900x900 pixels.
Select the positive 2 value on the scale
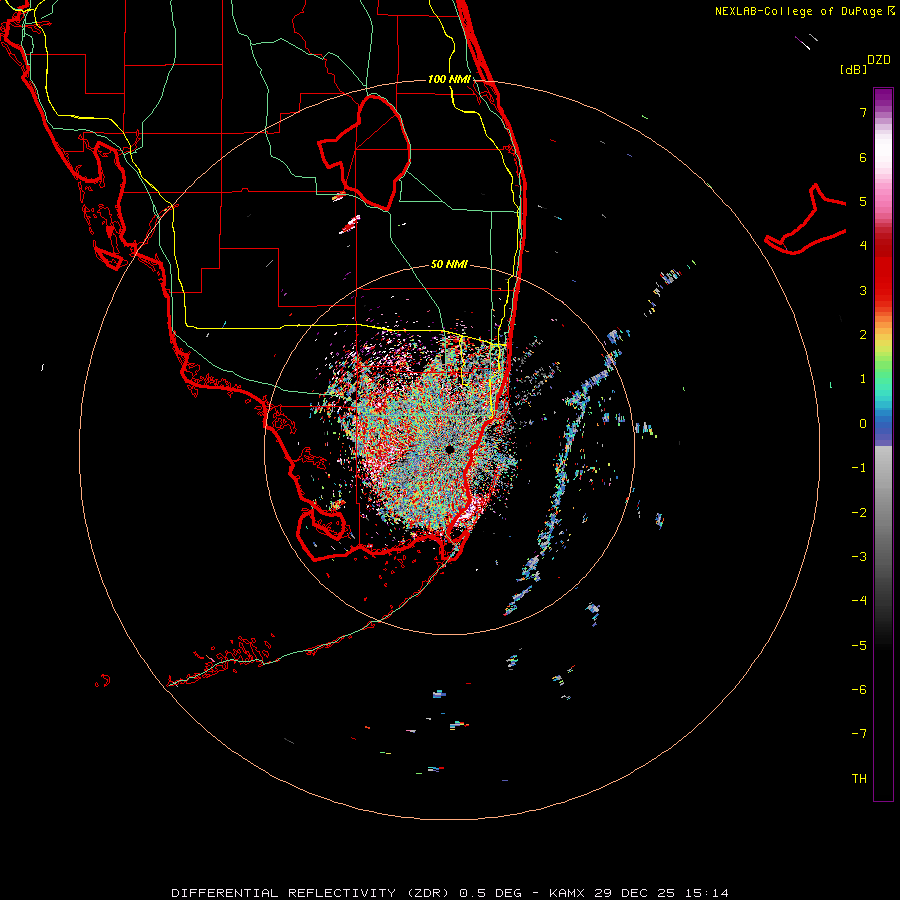point(863,335)
